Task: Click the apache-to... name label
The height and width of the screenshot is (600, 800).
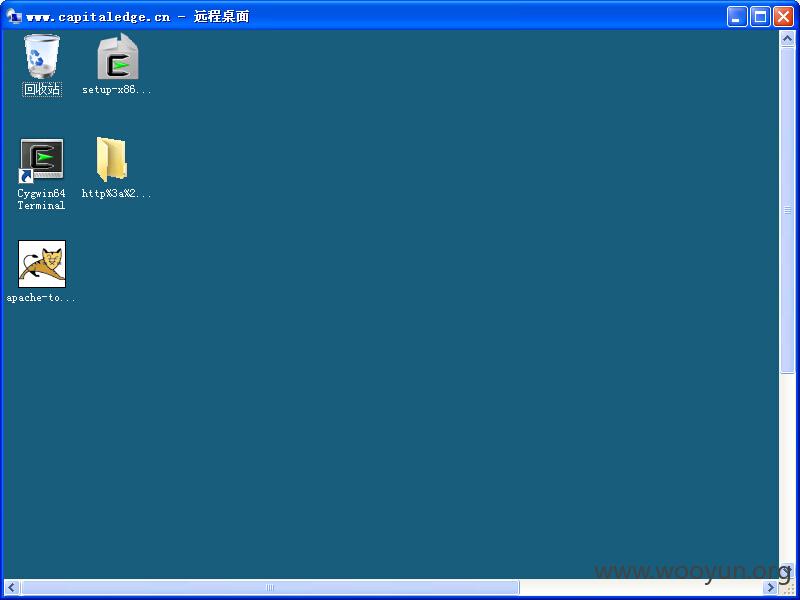Action: point(41,297)
